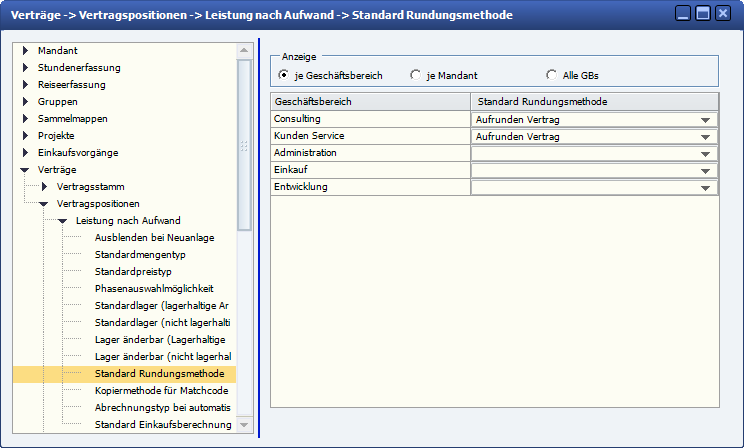Viewport: 744px width, 448px height.
Task: Select the 'je Geschäftsbereich' radio button
Action: click(x=284, y=75)
